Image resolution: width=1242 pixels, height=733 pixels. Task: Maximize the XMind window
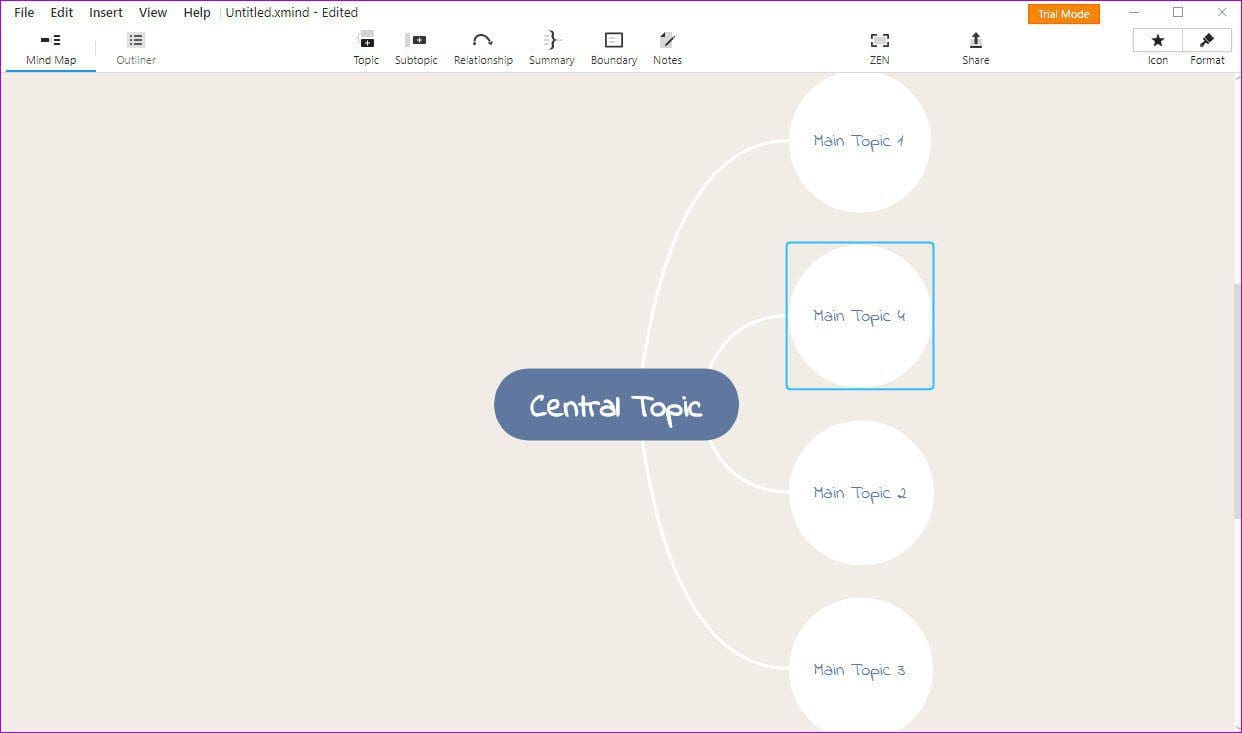click(x=1178, y=13)
